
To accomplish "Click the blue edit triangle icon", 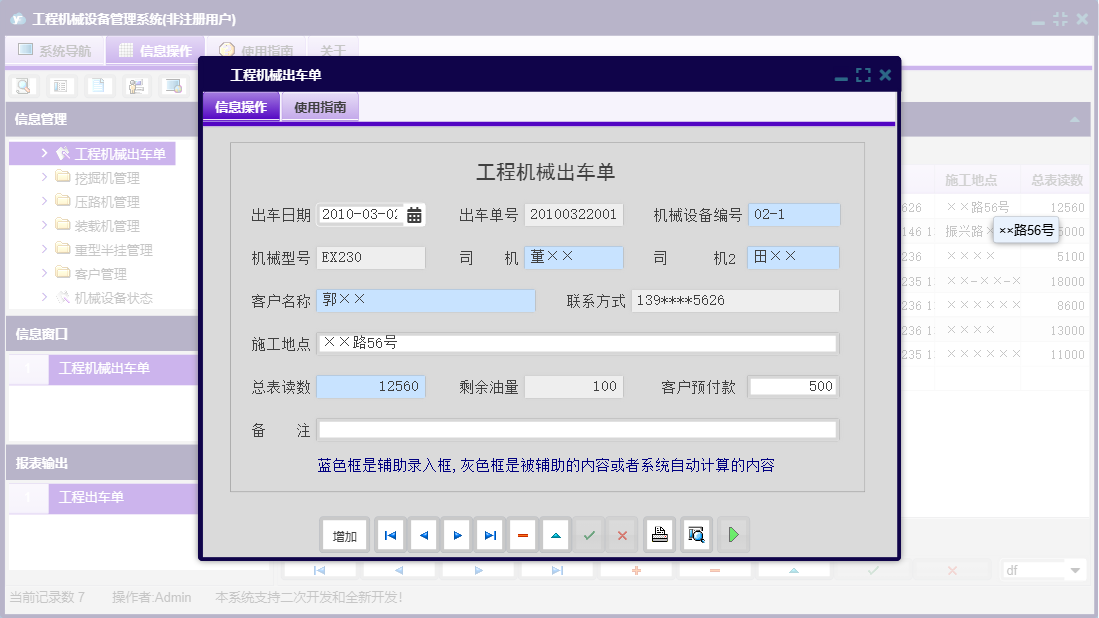I will 556,534.
